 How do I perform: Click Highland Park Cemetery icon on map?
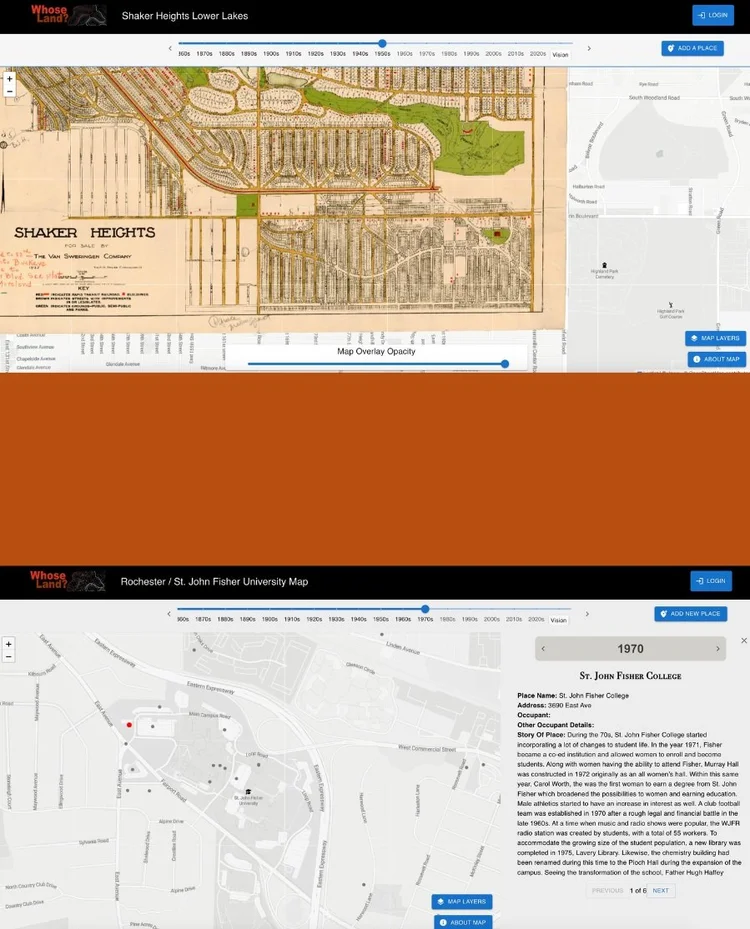604,265
